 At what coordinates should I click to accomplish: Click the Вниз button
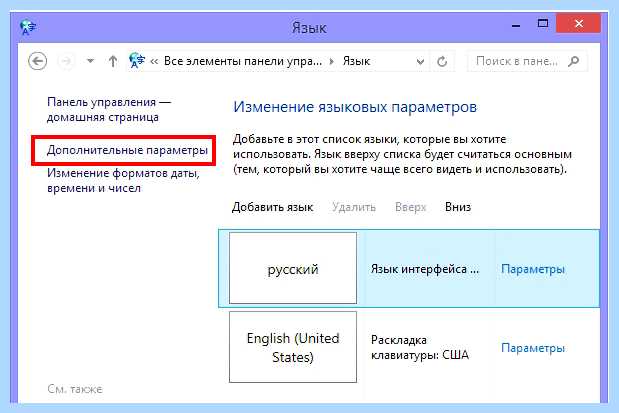tap(458, 207)
